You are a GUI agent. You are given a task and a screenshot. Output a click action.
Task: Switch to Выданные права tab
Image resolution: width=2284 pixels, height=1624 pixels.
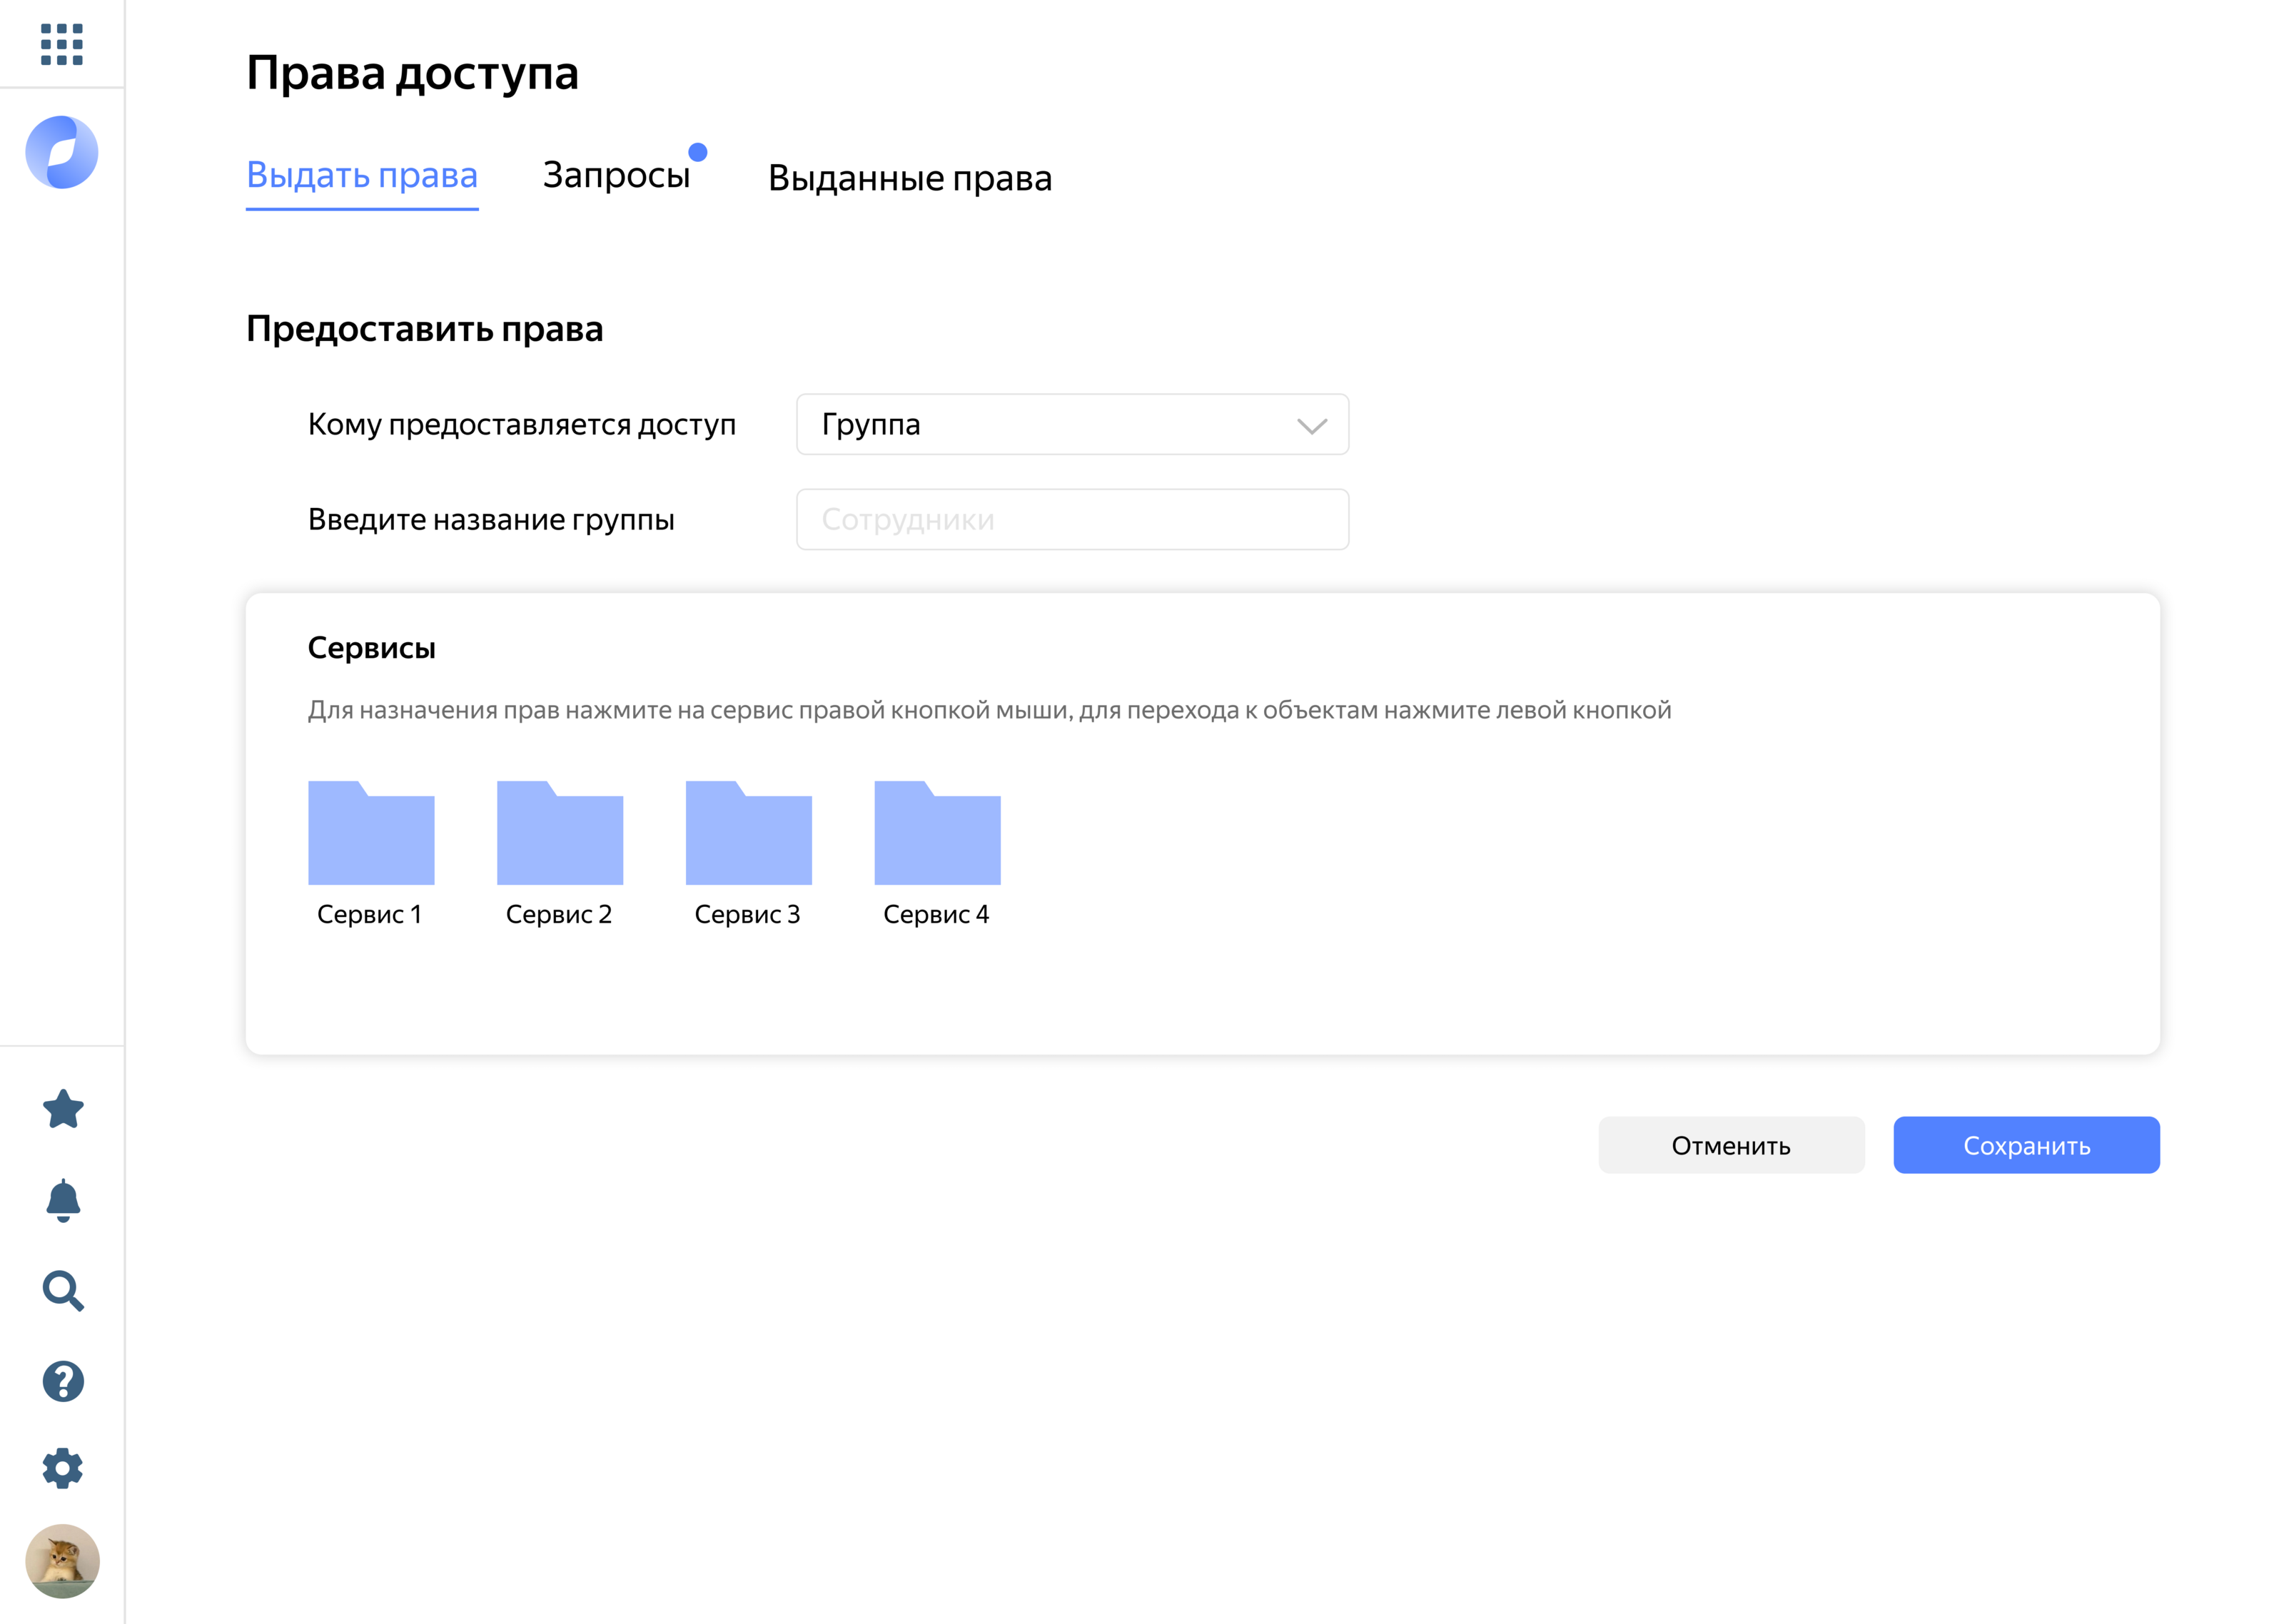(909, 178)
